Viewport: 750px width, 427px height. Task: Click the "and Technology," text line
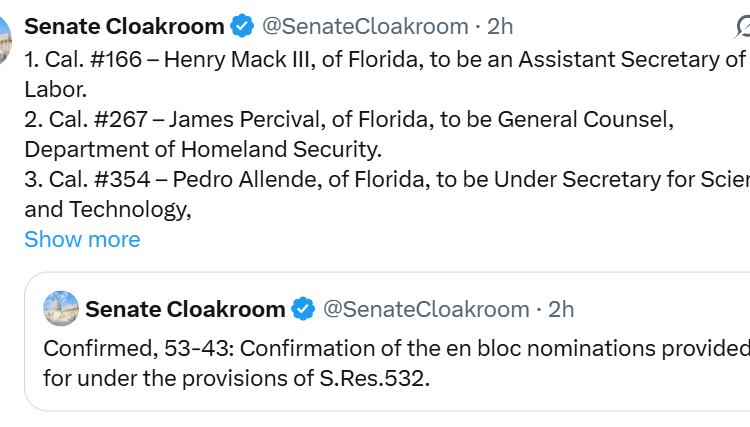[107, 209]
